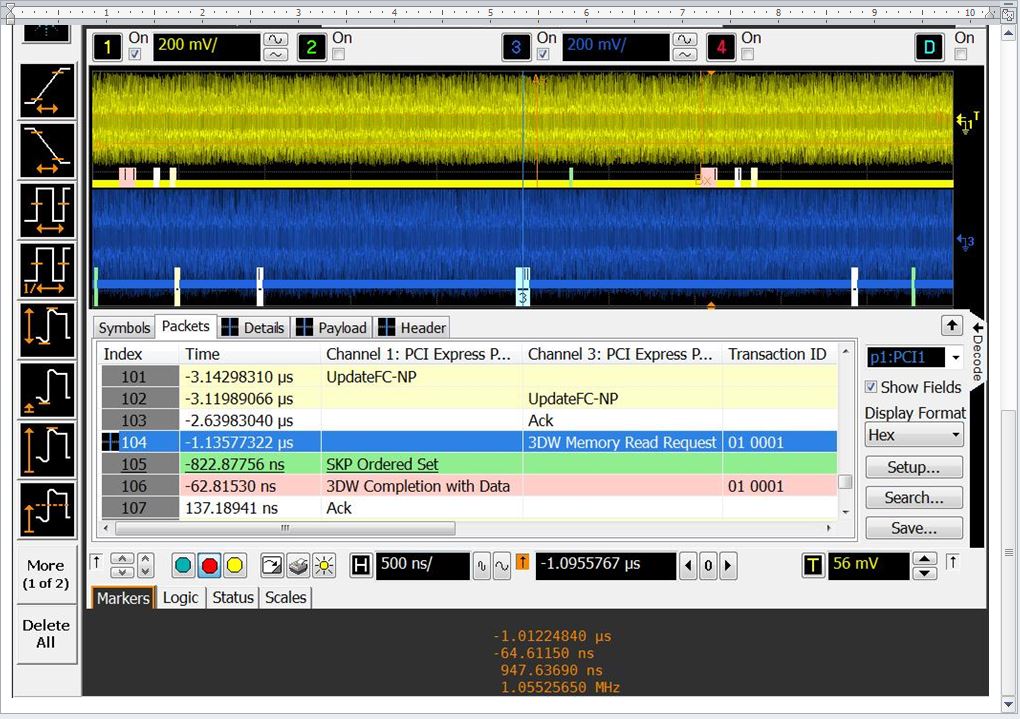1020x719 pixels.
Task: Collapse the Decode side tab arrow
Action: tap(977, 327)
